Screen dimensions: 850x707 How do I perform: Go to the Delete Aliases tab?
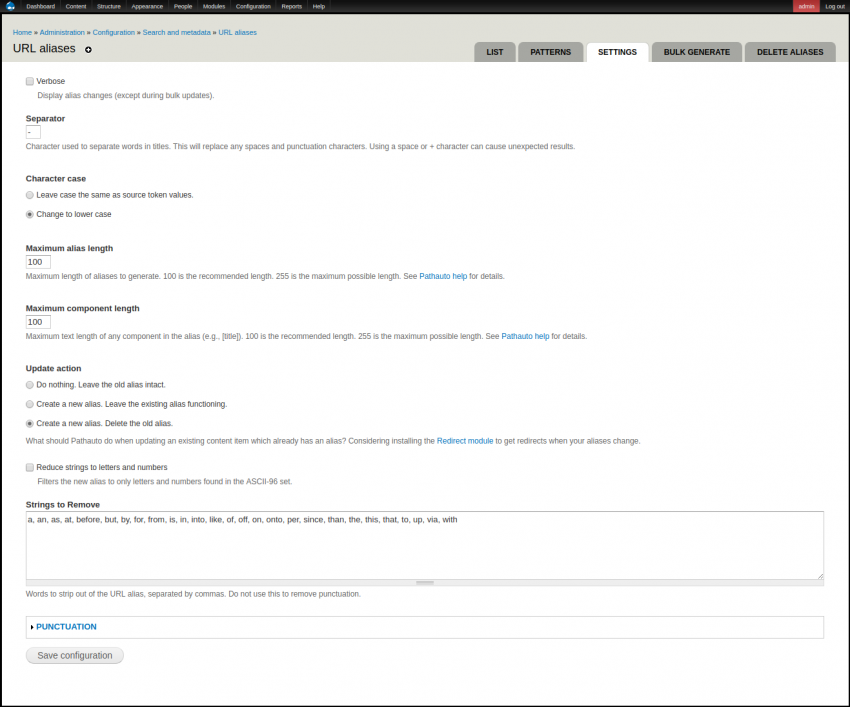click(790, 52)
